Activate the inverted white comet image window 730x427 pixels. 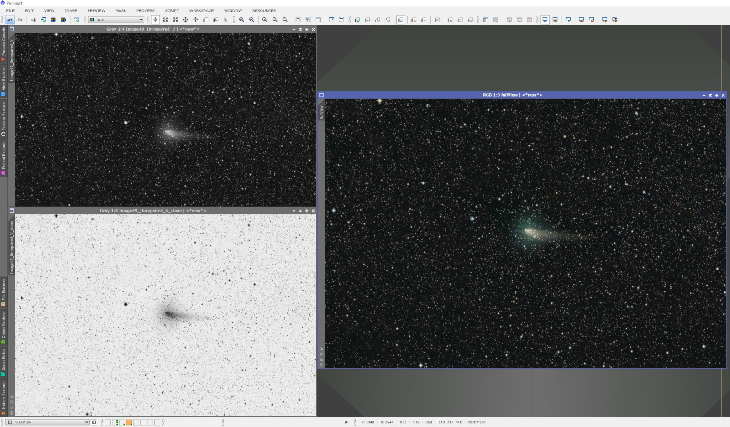[x=165, y=314]
